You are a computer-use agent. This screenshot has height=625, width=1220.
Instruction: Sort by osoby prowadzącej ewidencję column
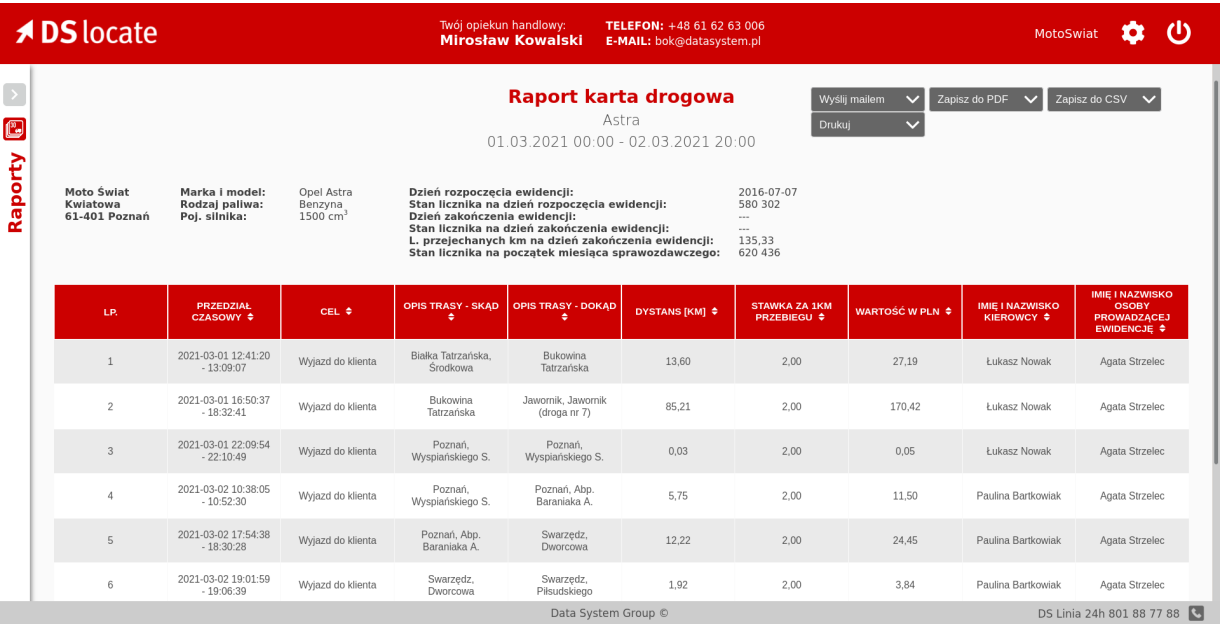tap(1132, 312)
